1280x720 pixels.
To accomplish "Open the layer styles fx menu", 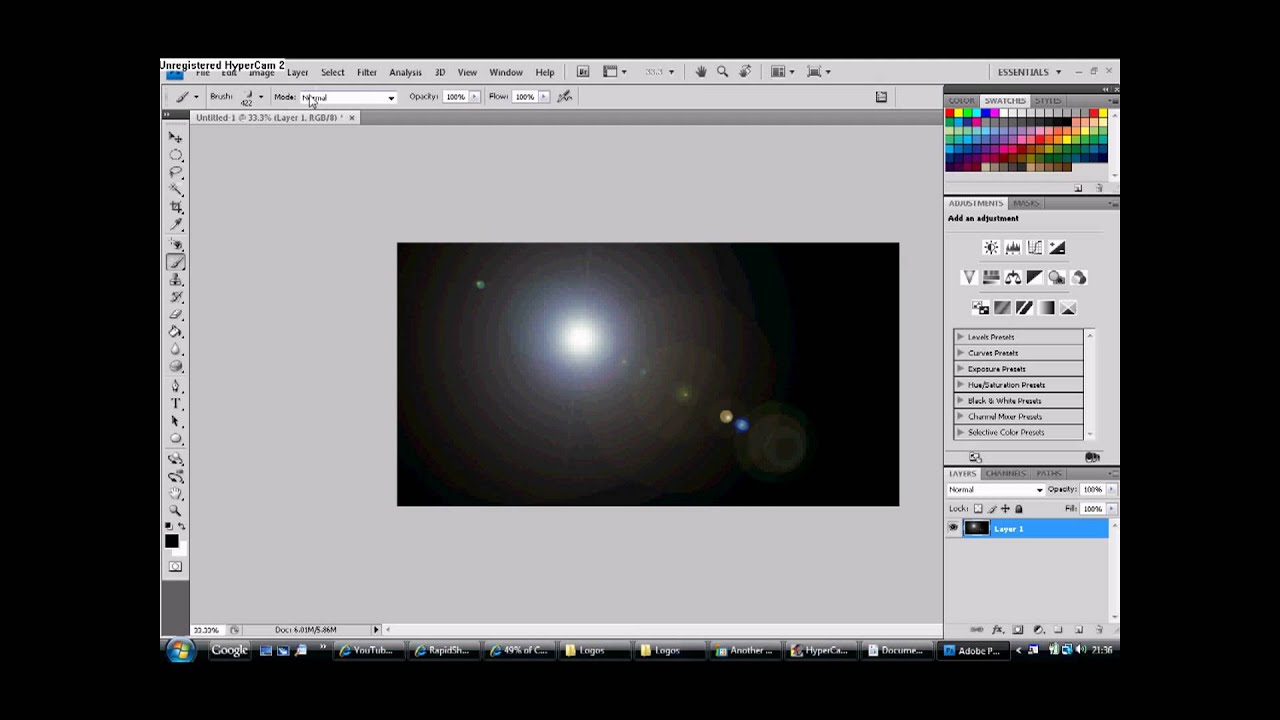I will [x=997, y=630].
